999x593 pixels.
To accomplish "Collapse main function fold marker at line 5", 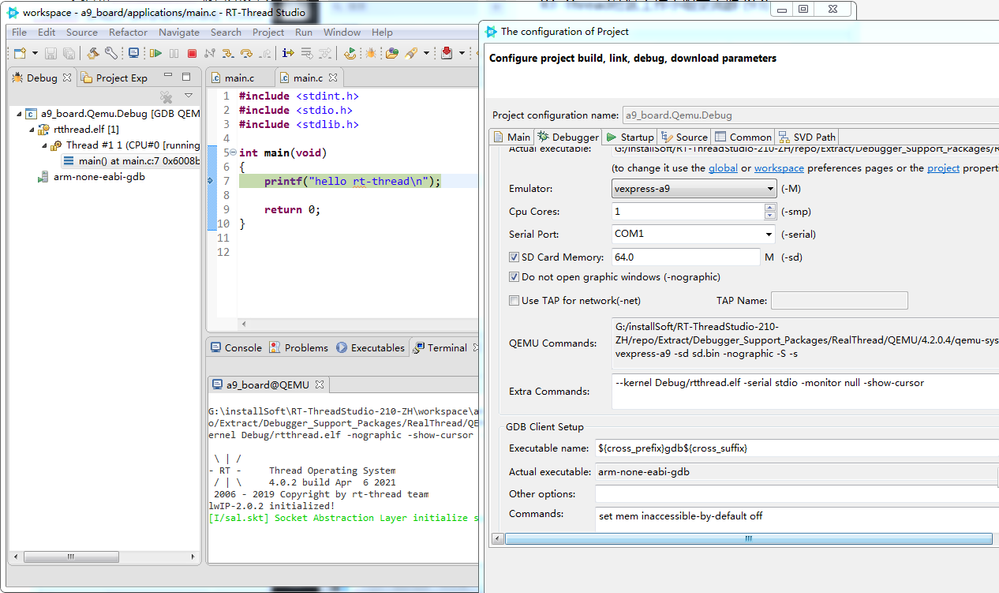I will (x=233, y=152).
